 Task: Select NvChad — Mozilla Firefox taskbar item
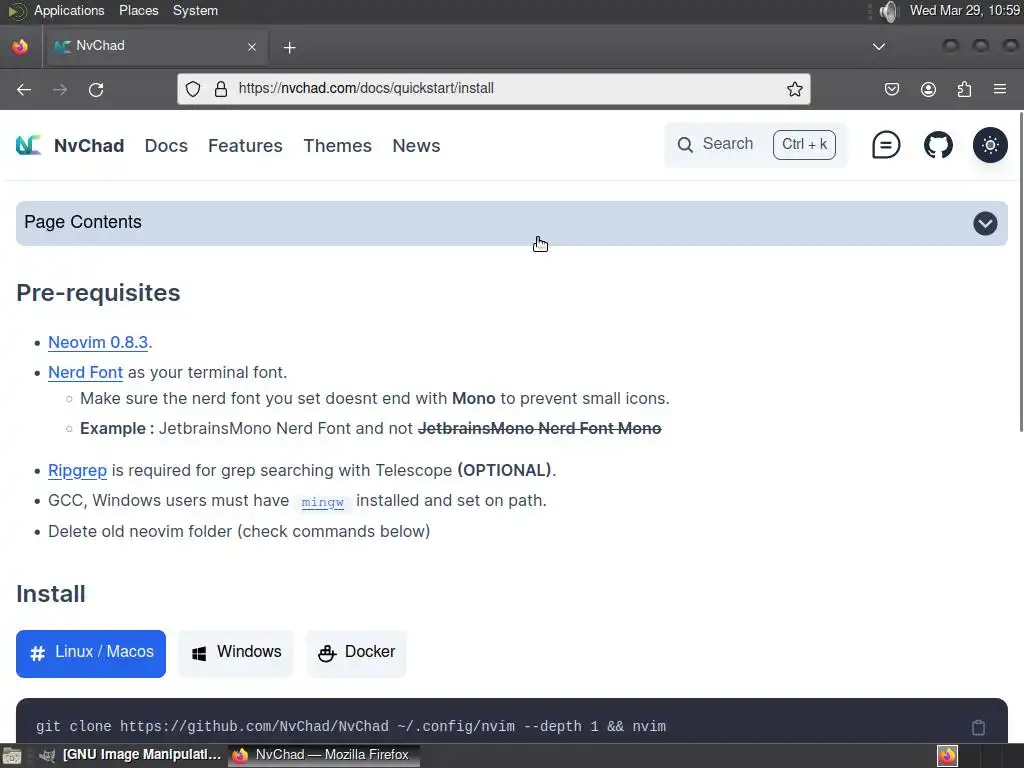click(324, 755)
